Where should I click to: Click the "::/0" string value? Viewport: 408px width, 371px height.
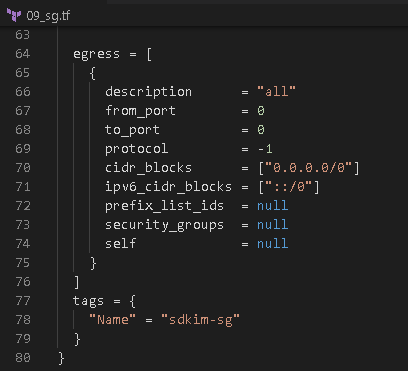coord(289,187)
